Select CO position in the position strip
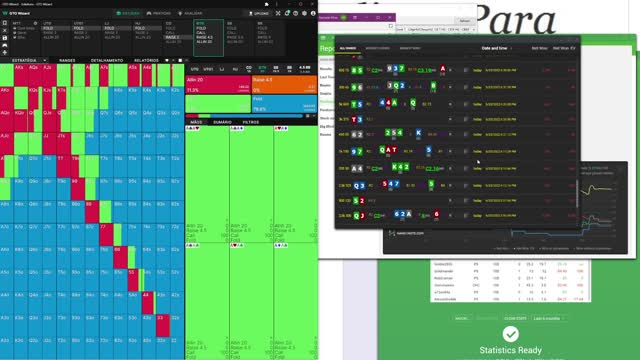Viewport: 640px width, 360px height. coord(249,69)
